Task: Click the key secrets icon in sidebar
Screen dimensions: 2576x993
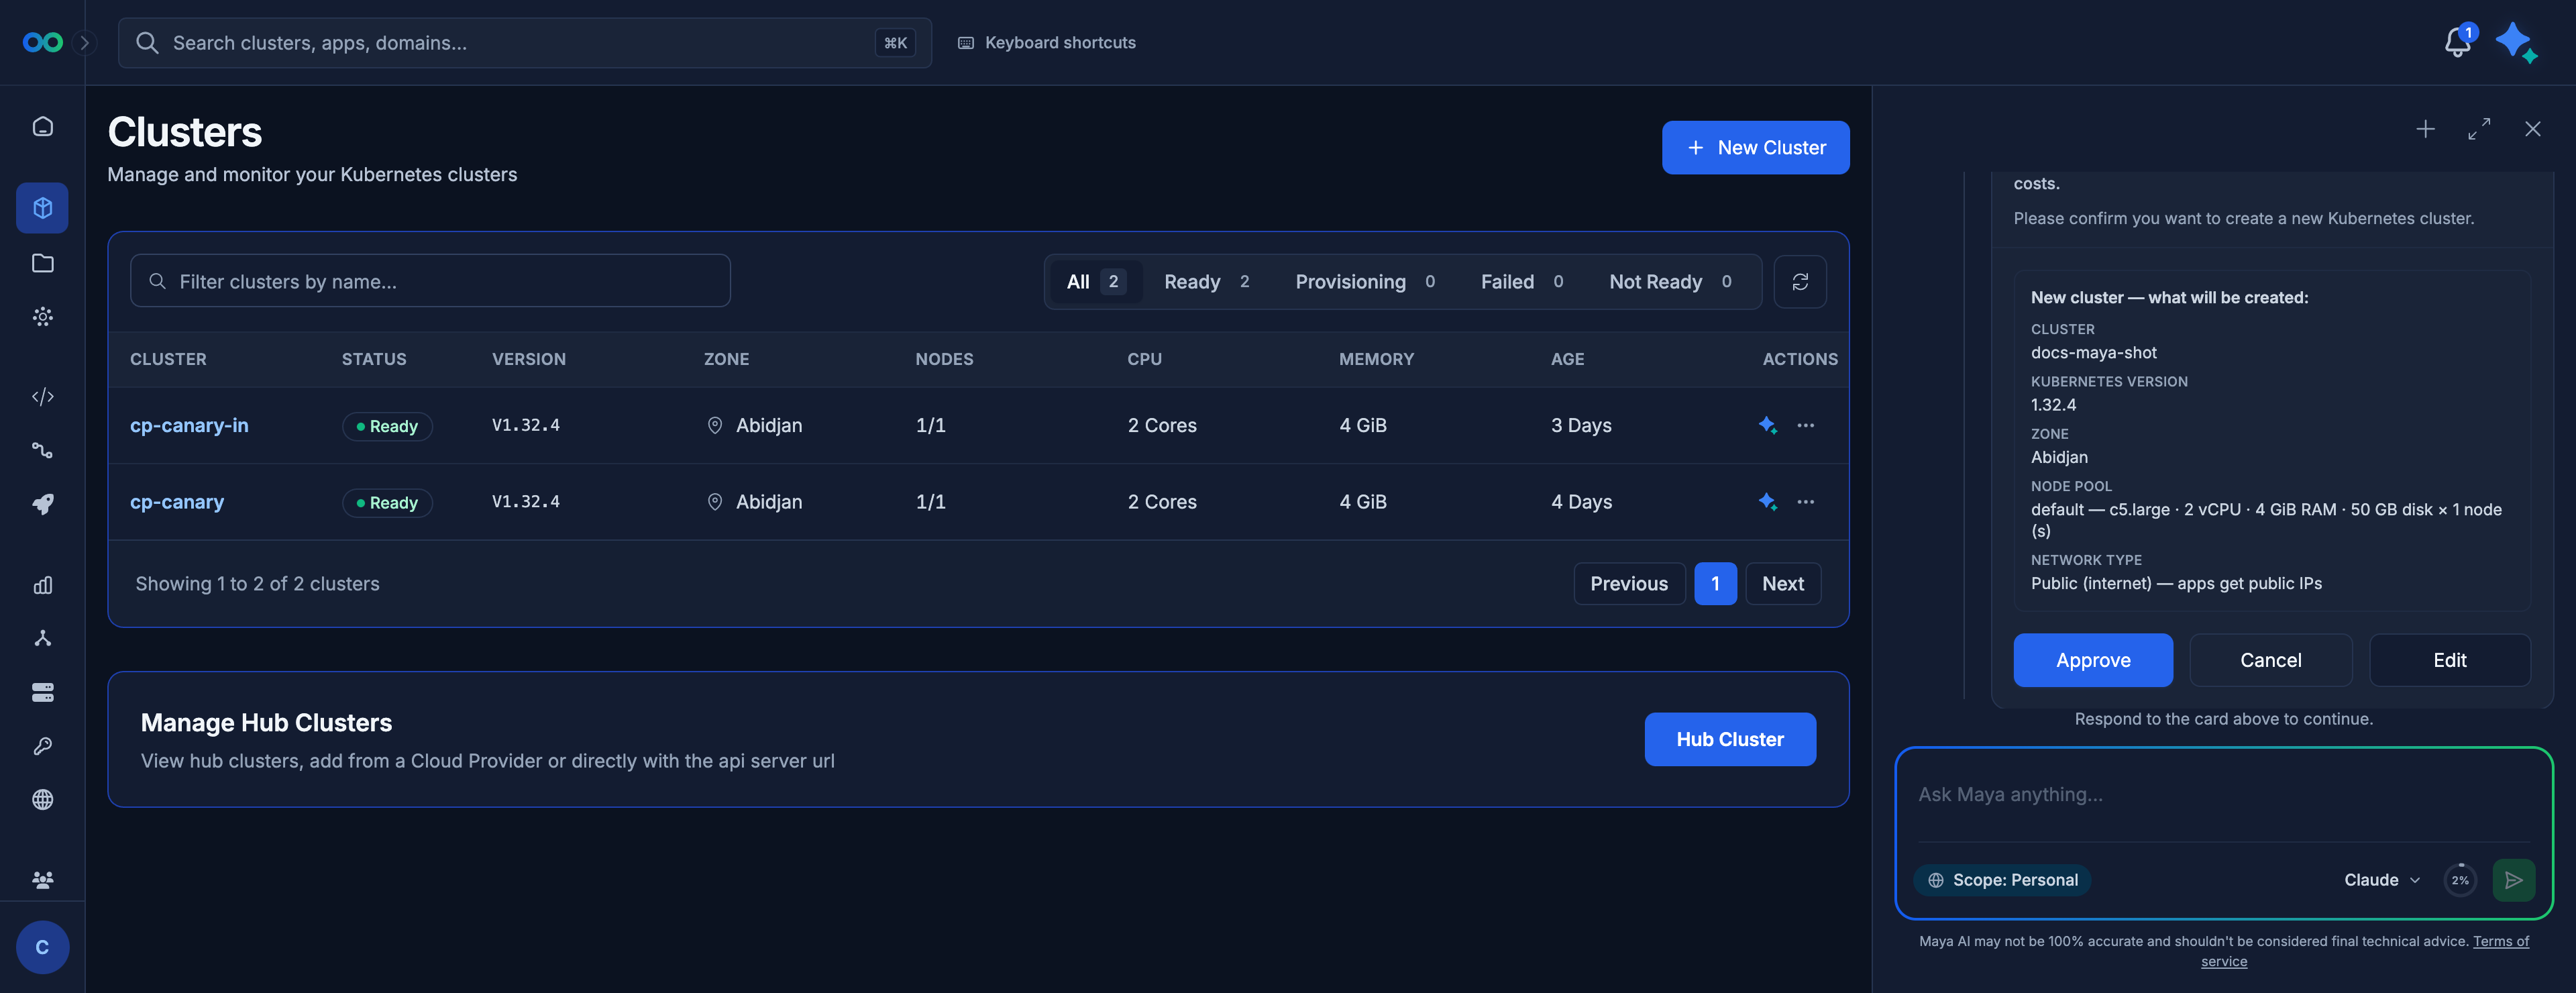Action: pos(42,746)
